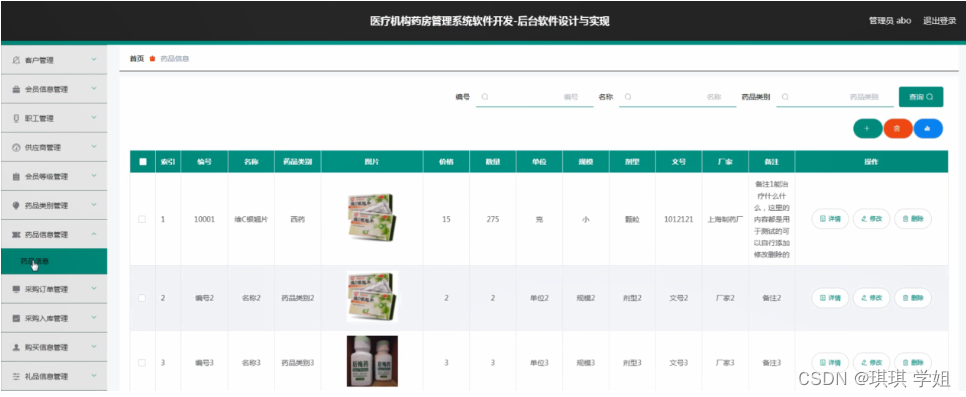
Task: Expand the 采购入库管理 menu chevron
Action: [94, 317]
